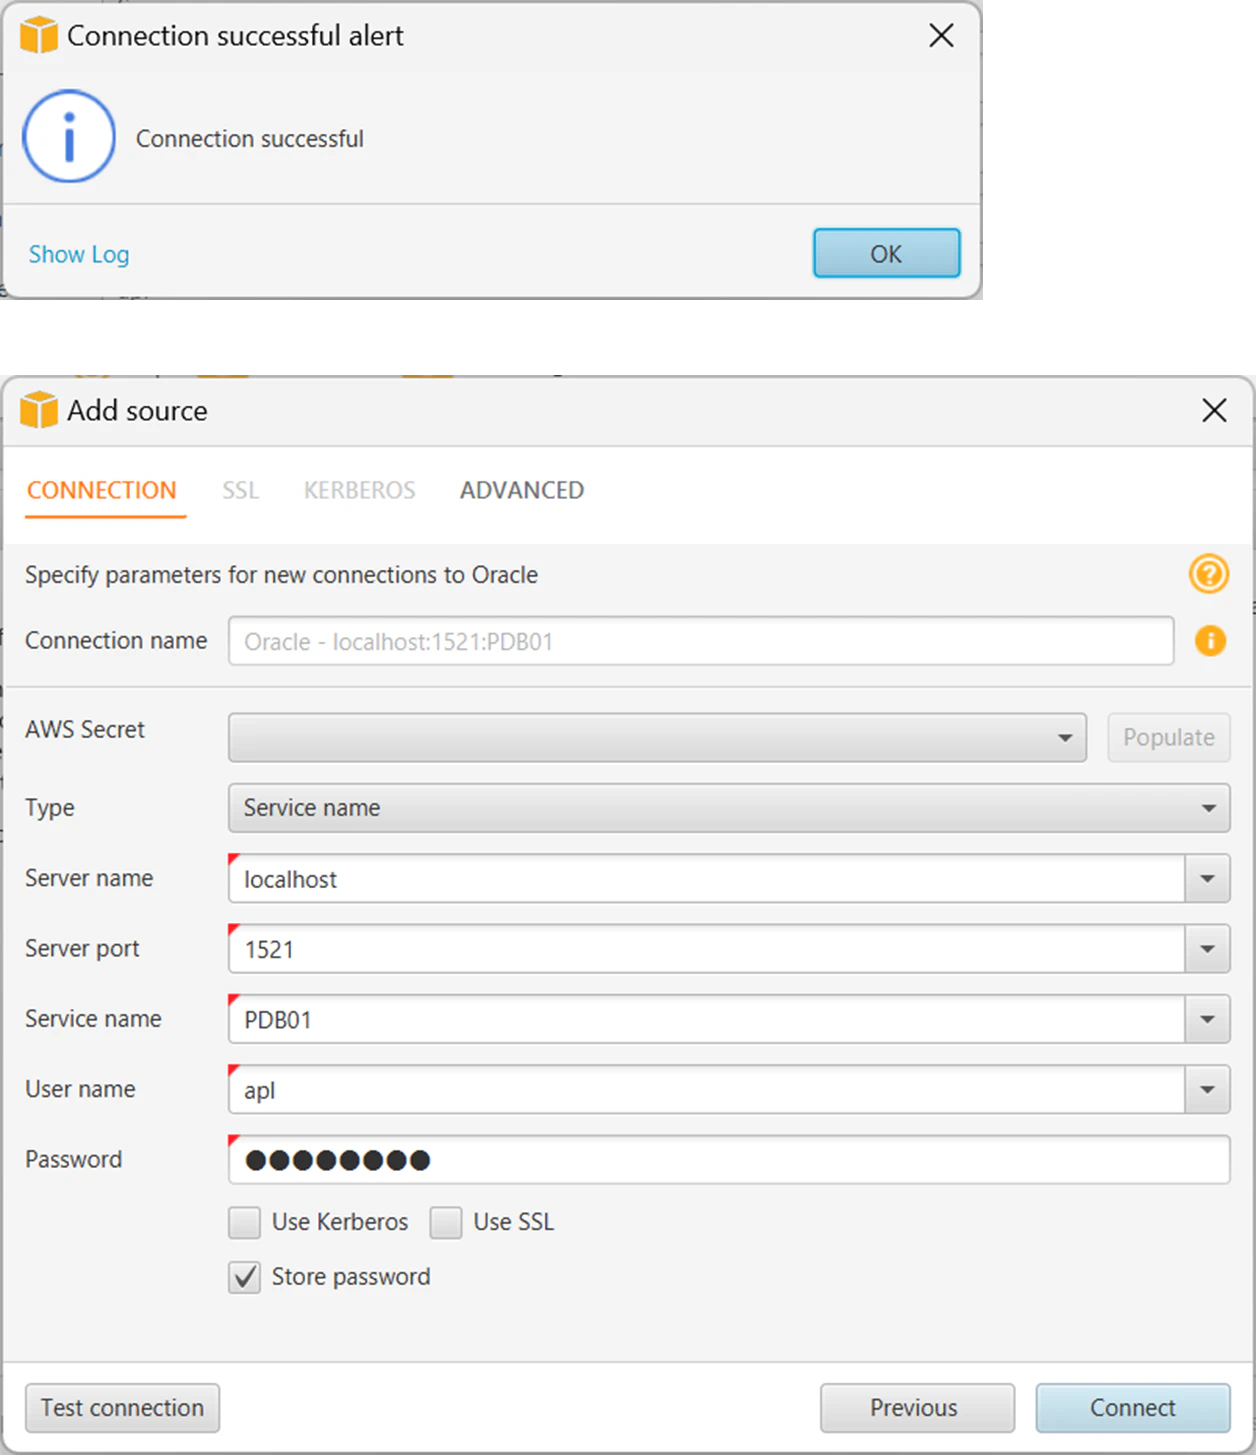Click the "Specify parameters for new connections to Oracle" text
The image size is (1256, 1455).
tap(281, 575)
